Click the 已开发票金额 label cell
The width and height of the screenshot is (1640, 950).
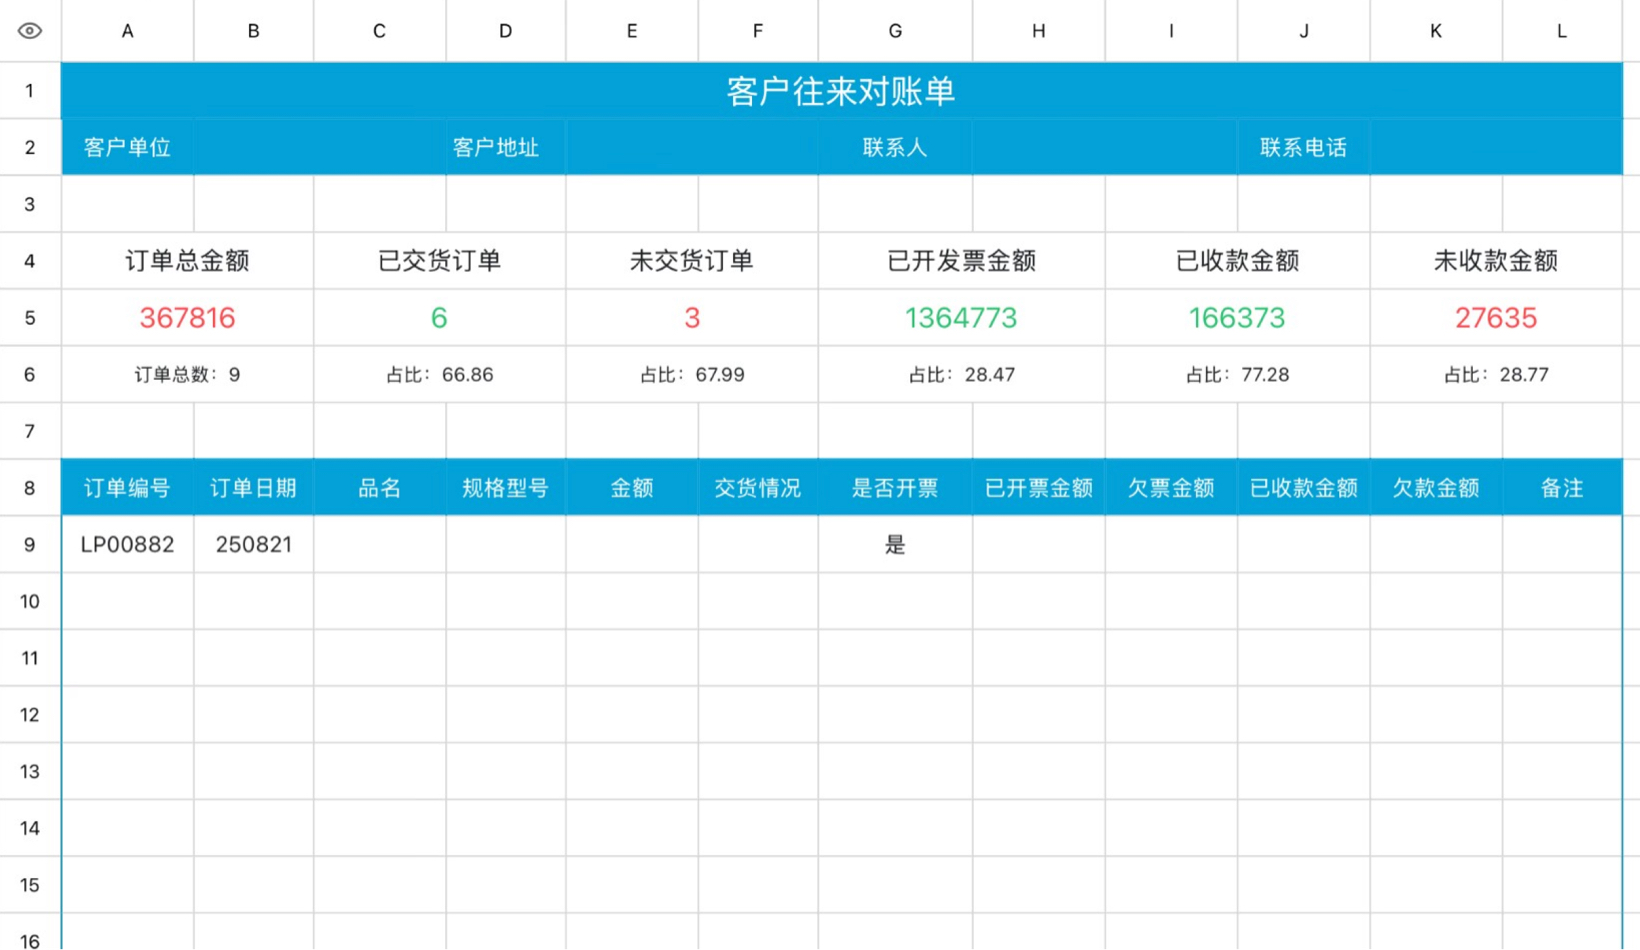pos(962,261)
